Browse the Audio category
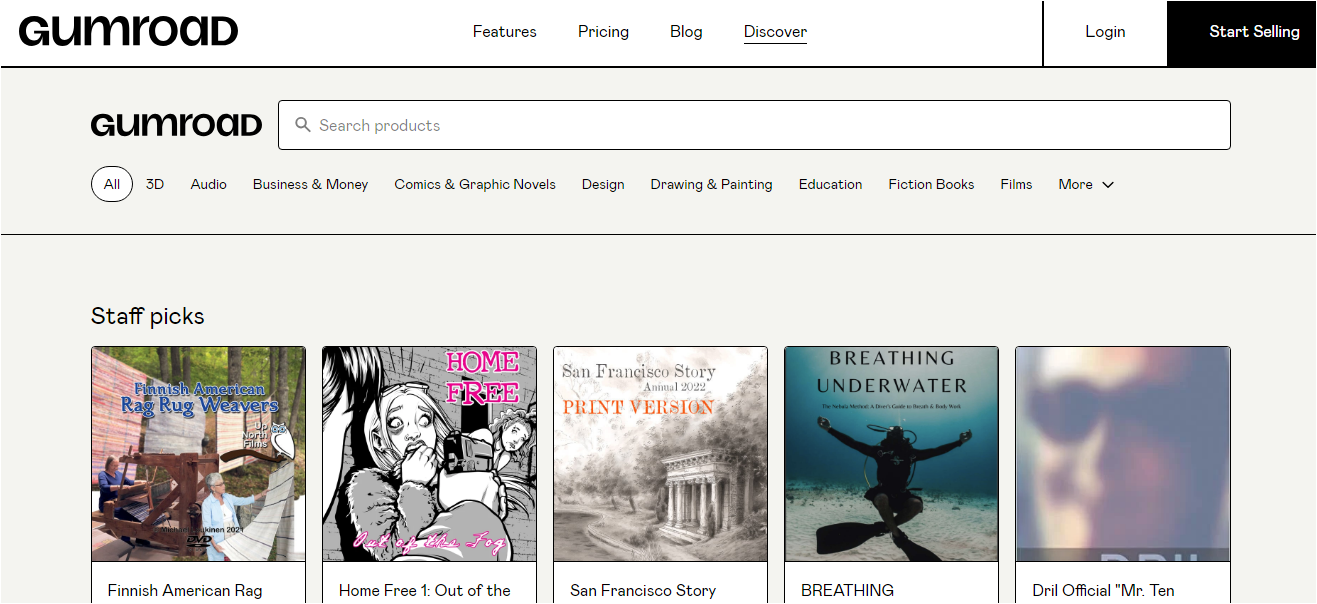Image resolution: width=1317 pixels, height=604 pixels. click(209, 184)
